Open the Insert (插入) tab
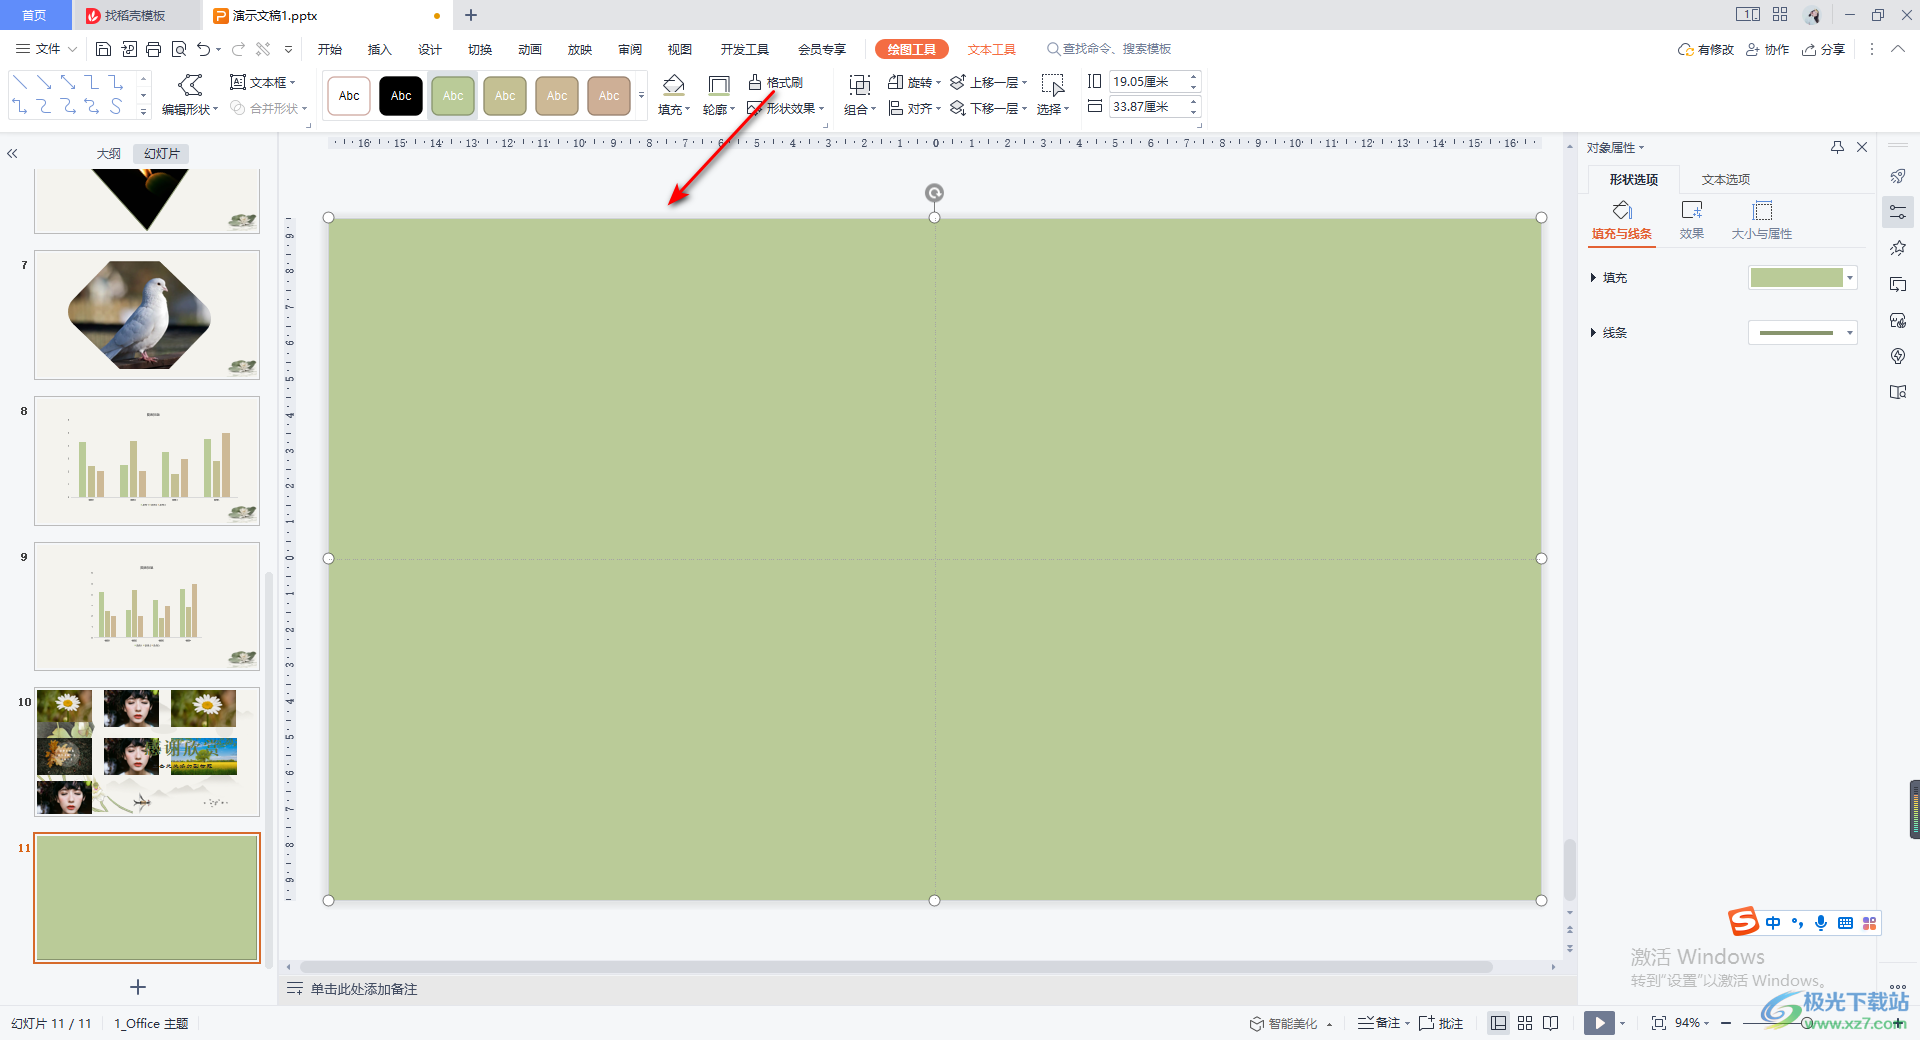1920x1040 pixels. click(x=379, y=49)
